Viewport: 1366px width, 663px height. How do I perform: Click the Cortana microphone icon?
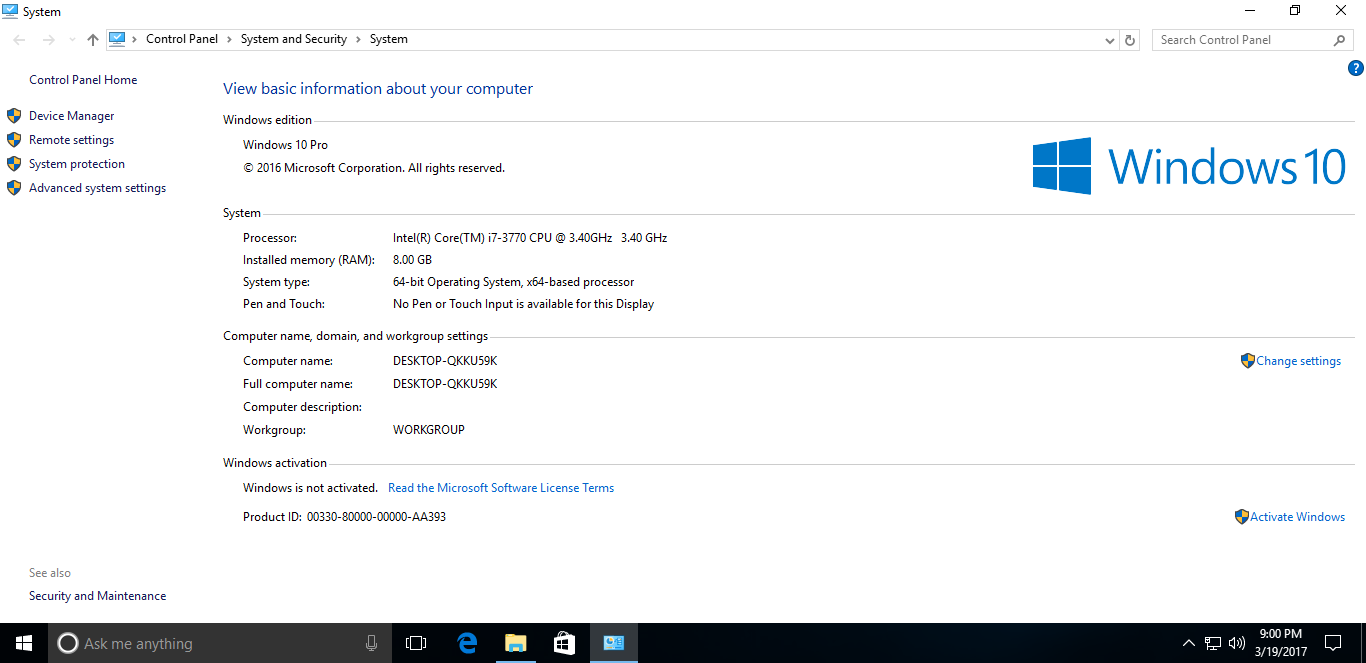pyautogui.click(x=371, y=643)
